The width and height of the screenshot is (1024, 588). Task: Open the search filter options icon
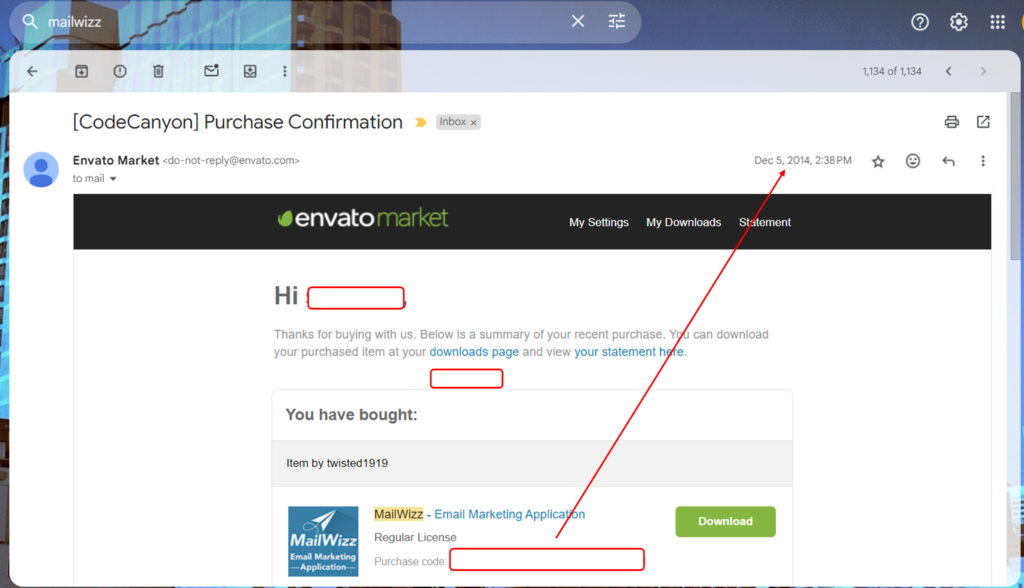tap(616, 22)
